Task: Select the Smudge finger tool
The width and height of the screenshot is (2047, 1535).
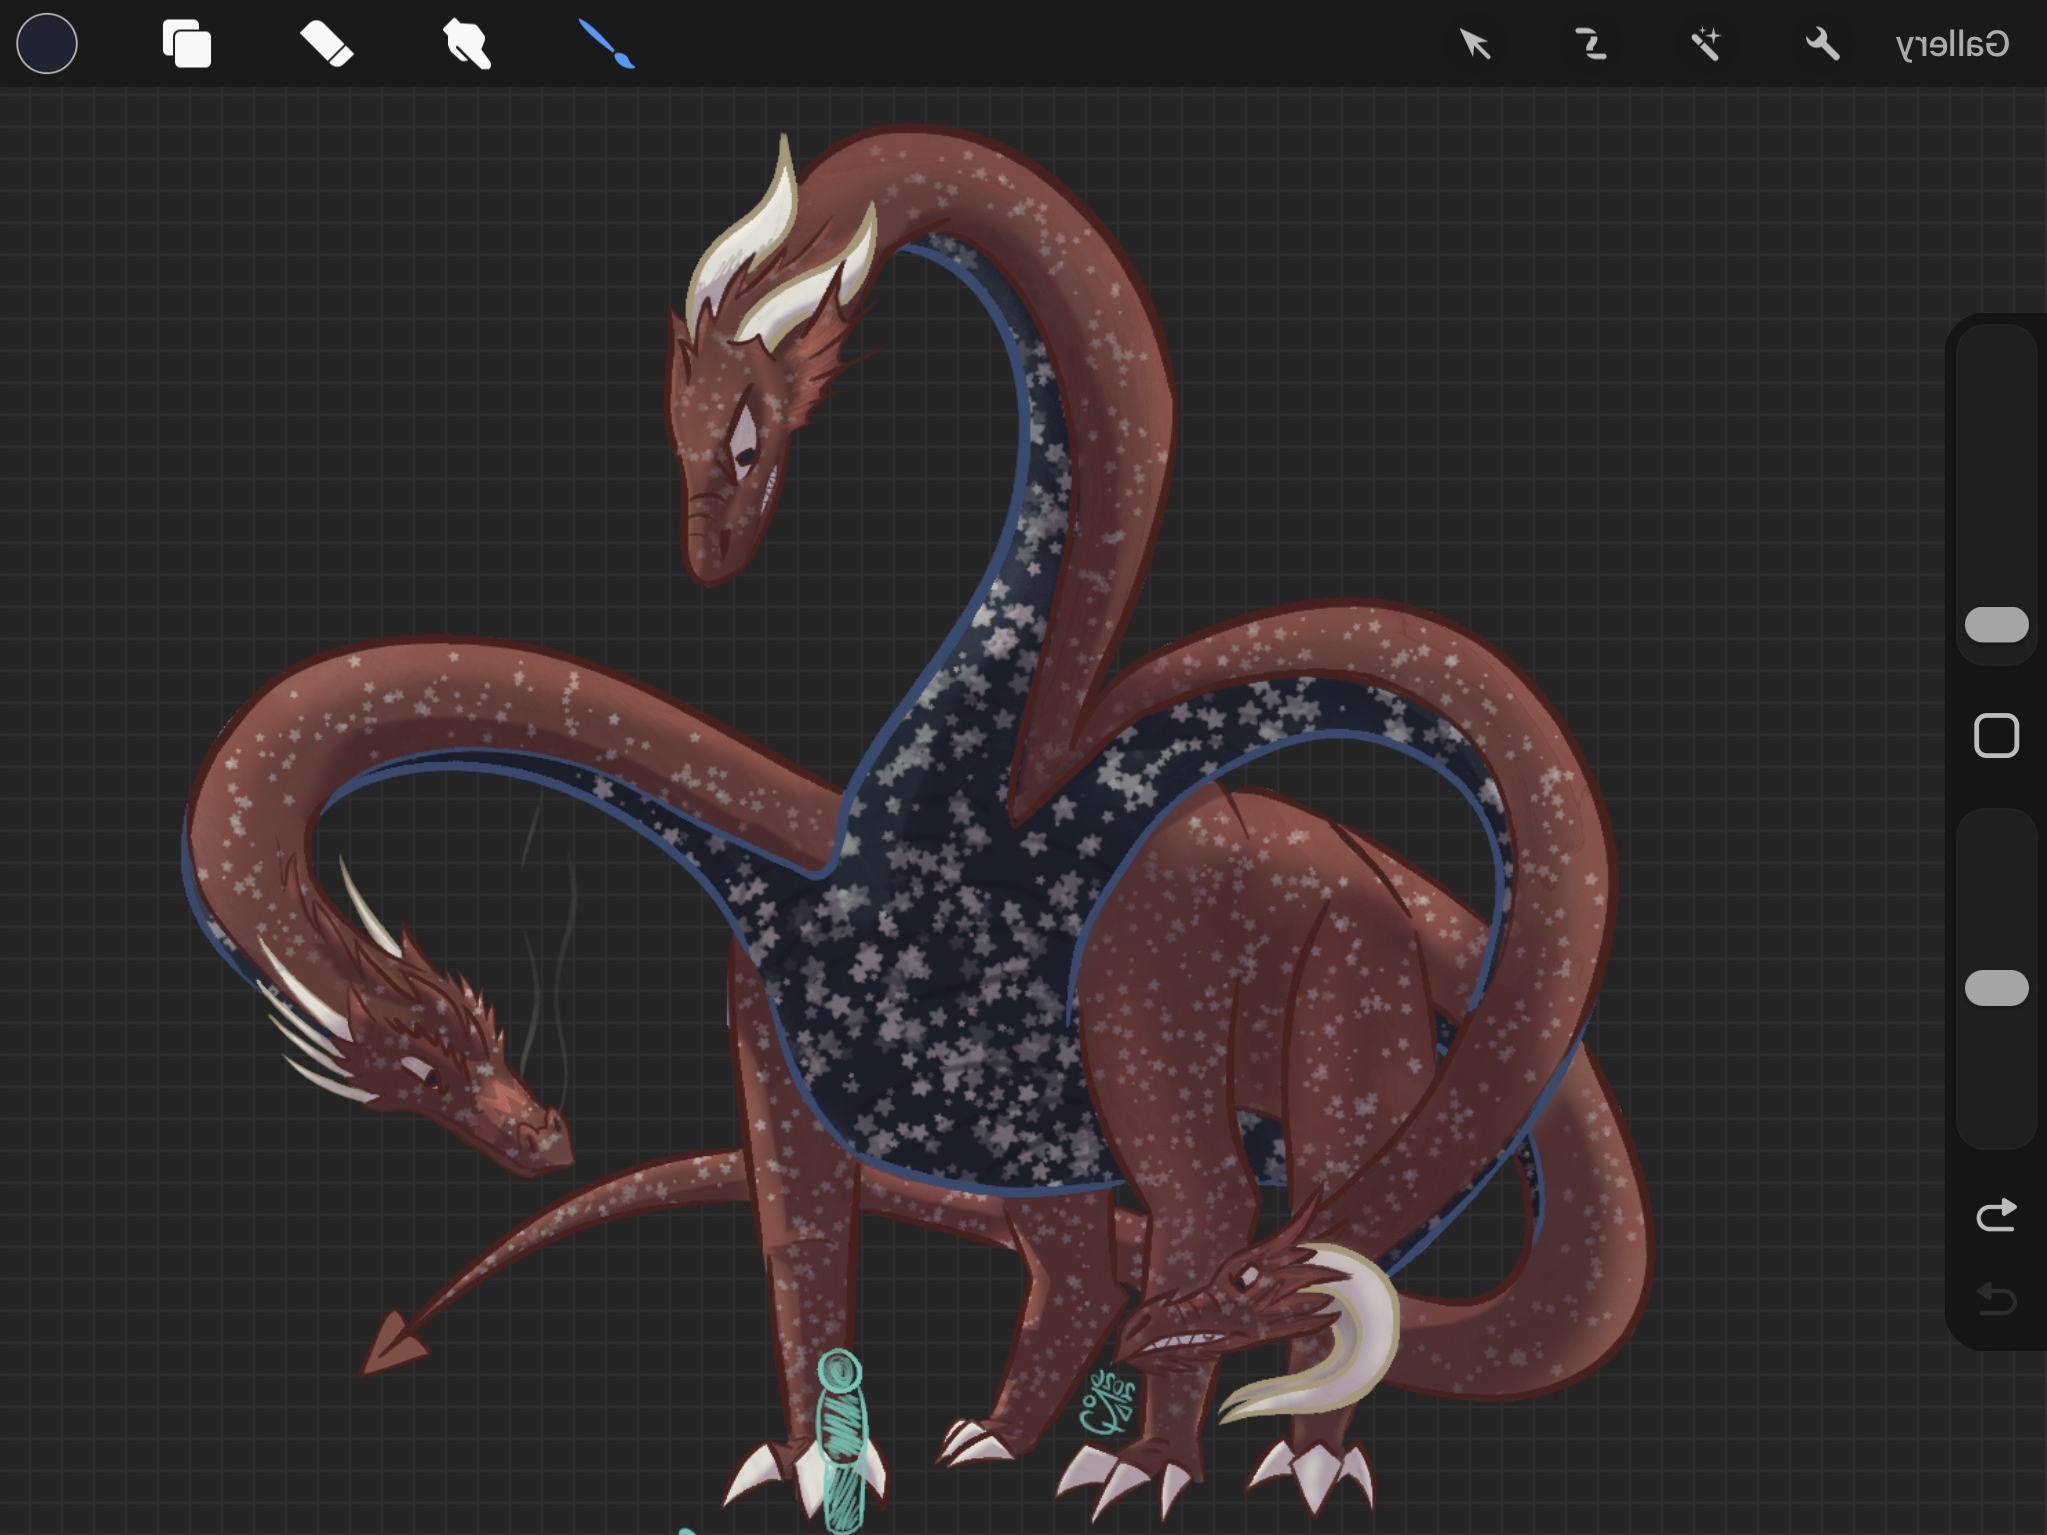Action: [x=466, y=44]
